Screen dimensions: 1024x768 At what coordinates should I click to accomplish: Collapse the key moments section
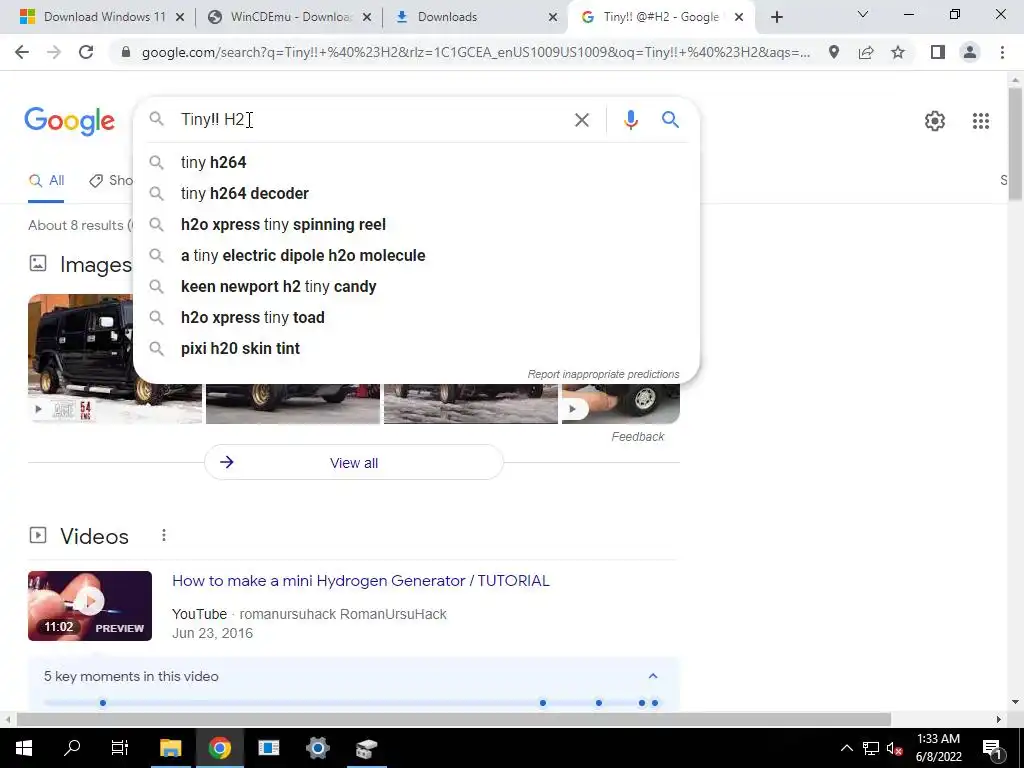[652, 676]
